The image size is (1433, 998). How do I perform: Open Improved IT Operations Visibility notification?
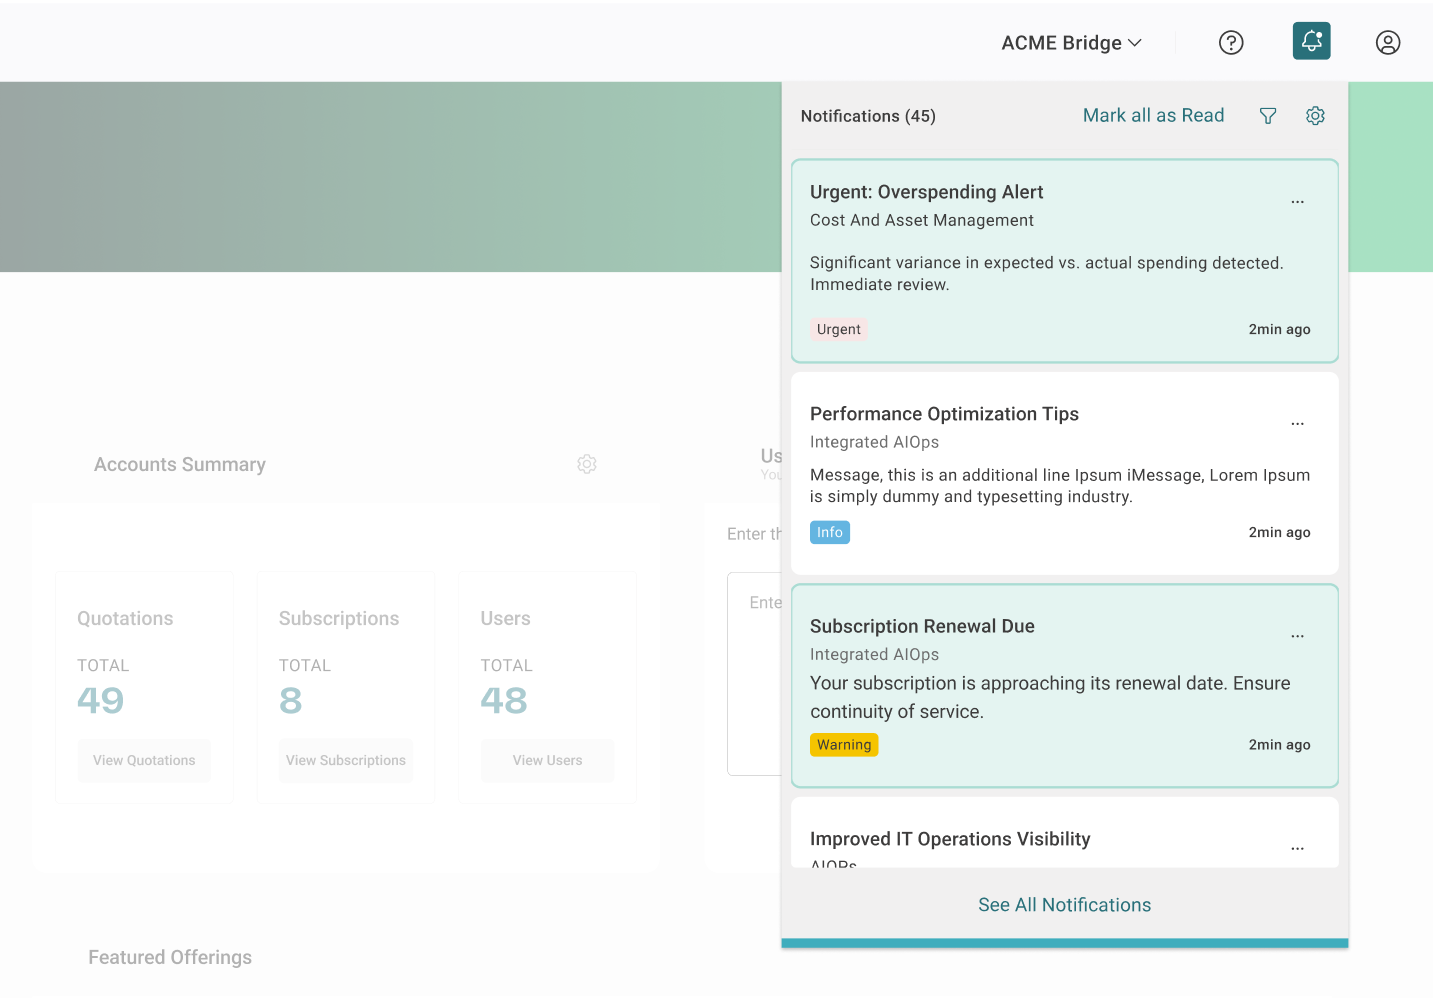click(1064, 832)
